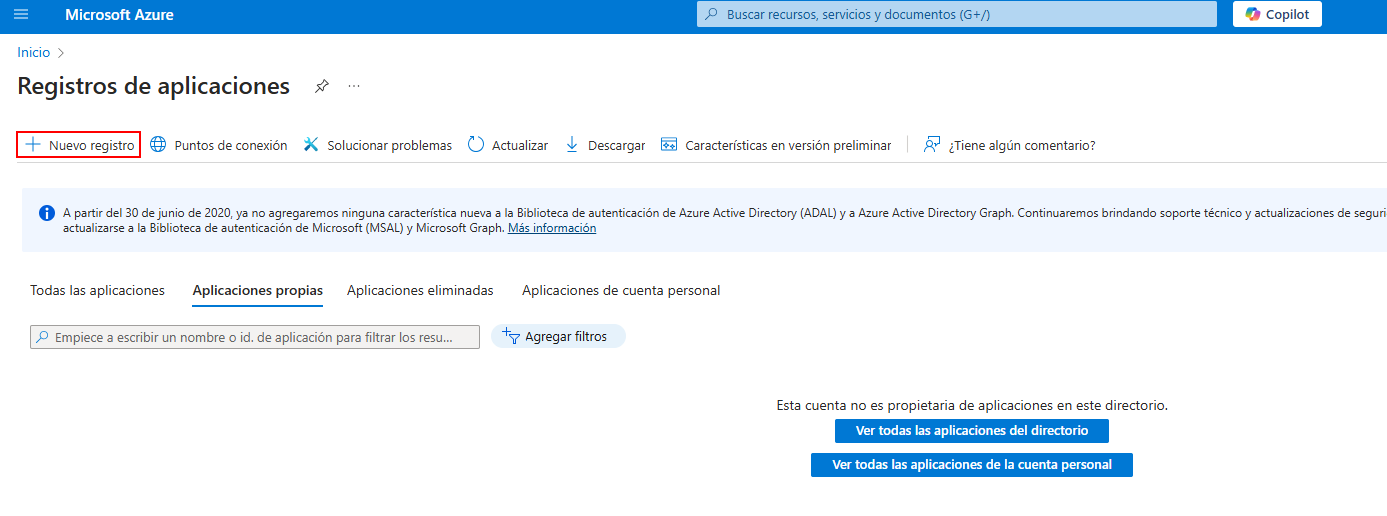Screen dimensions: 1387x516
Task: Open Solucionar problemas
Action: tap(377, 145)
